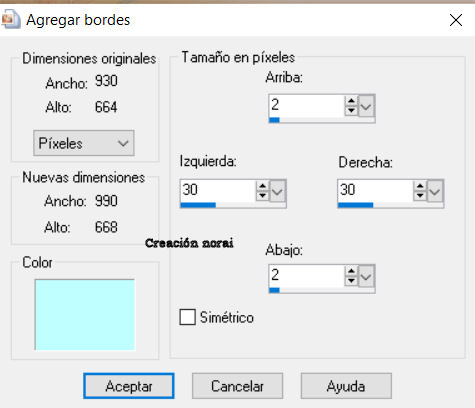Screen dimensions: 475x408
Task: Click the Aceptar button
Action: (129, 386)
